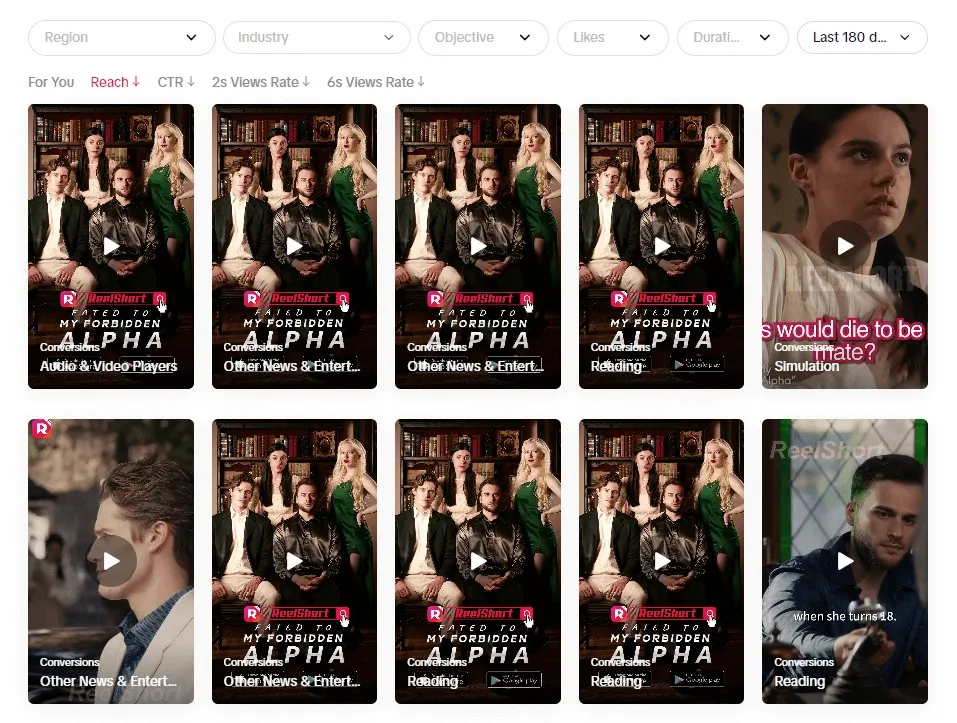Play the Simulation ad video

click(845, 246)
